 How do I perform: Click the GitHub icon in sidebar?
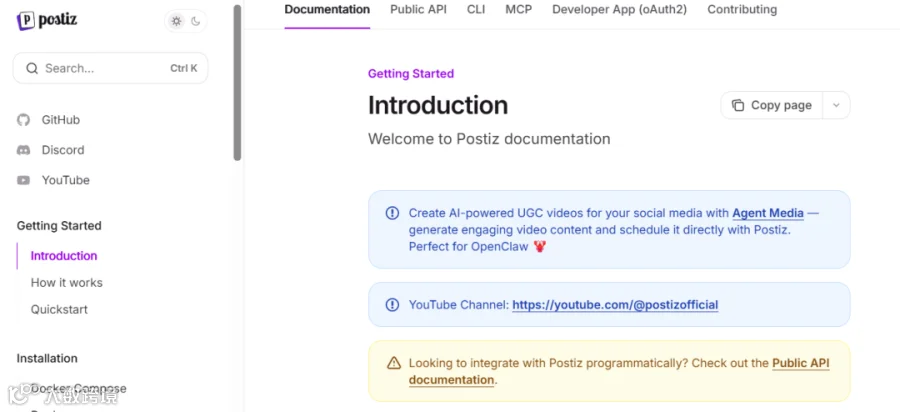24,120
